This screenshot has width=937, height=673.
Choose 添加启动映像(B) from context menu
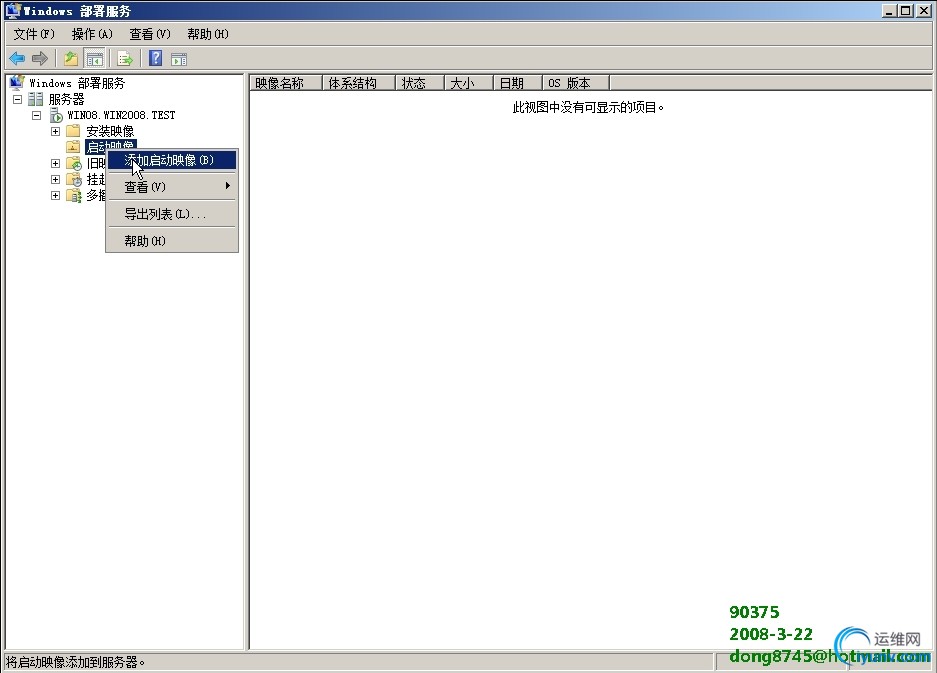pos(172,160)
